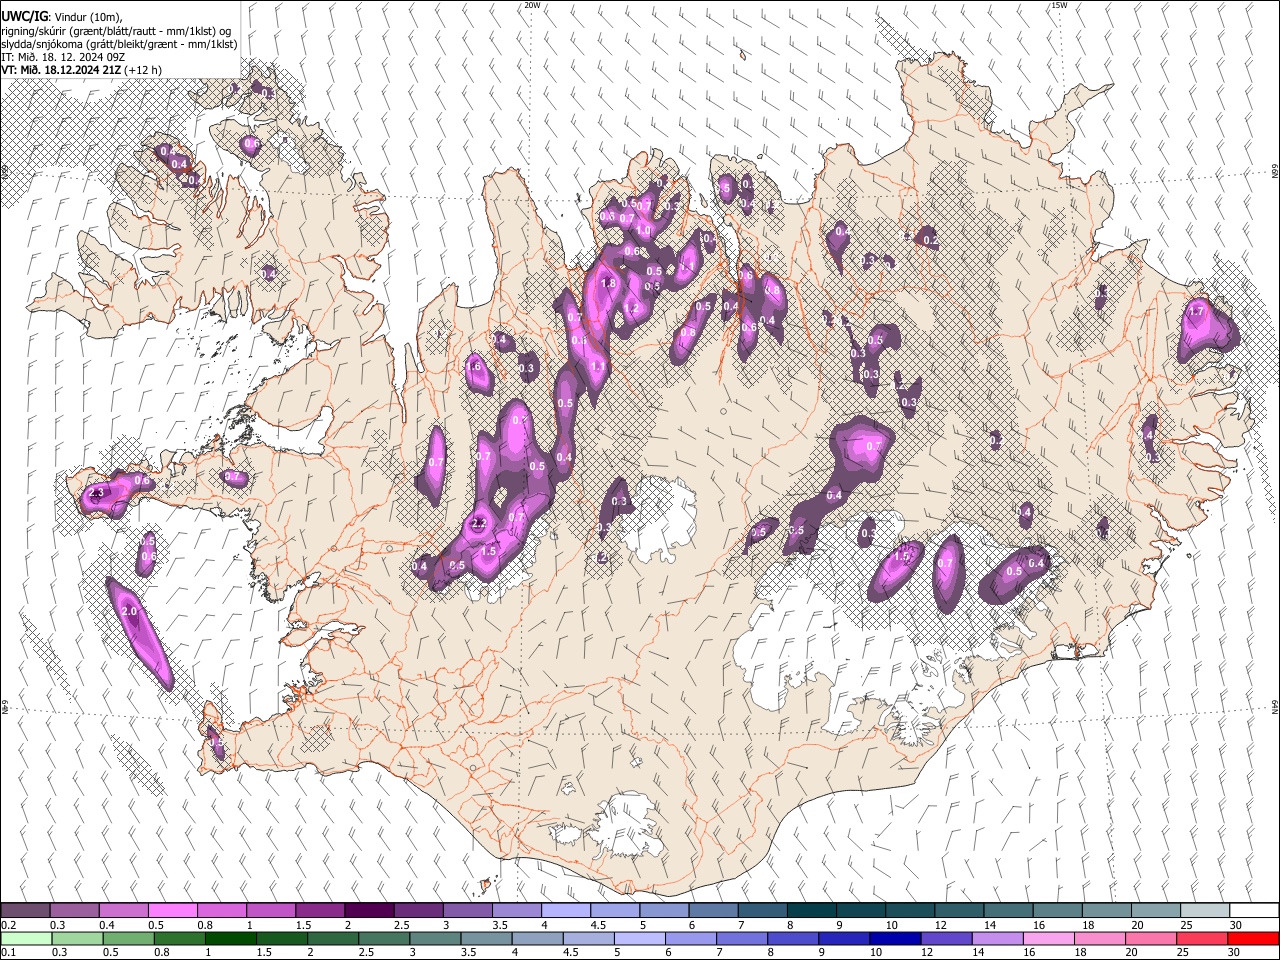Click the snow scale swatch between 12 and 14
The height and width of the screenshot is (960, 1280).
pos(959,910)
